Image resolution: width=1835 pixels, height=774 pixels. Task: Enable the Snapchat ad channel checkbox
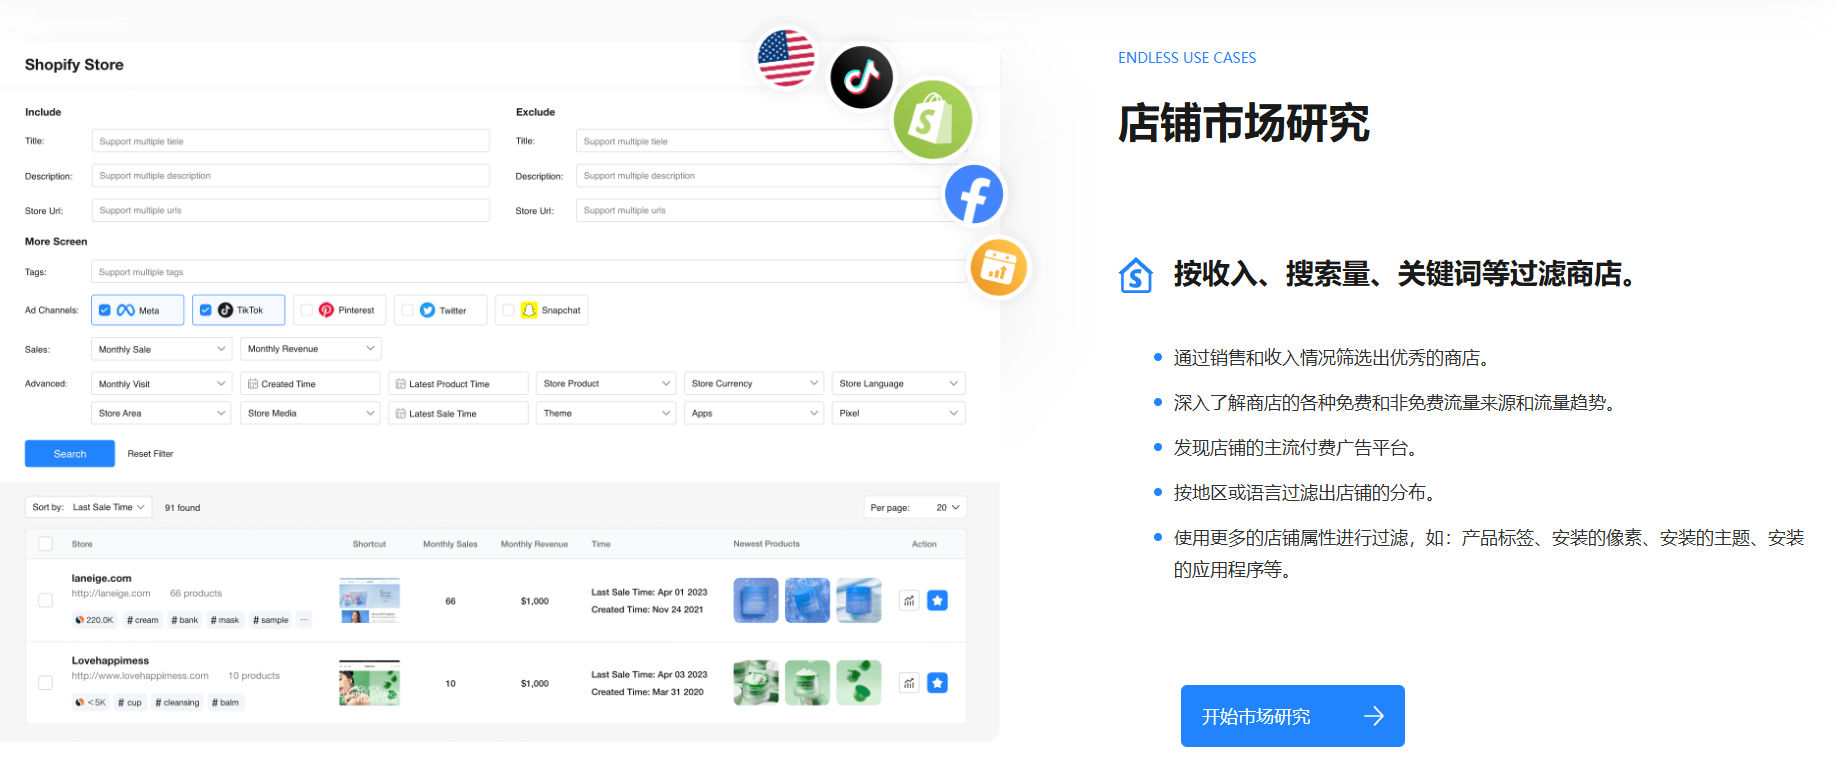tap(508, 310)
